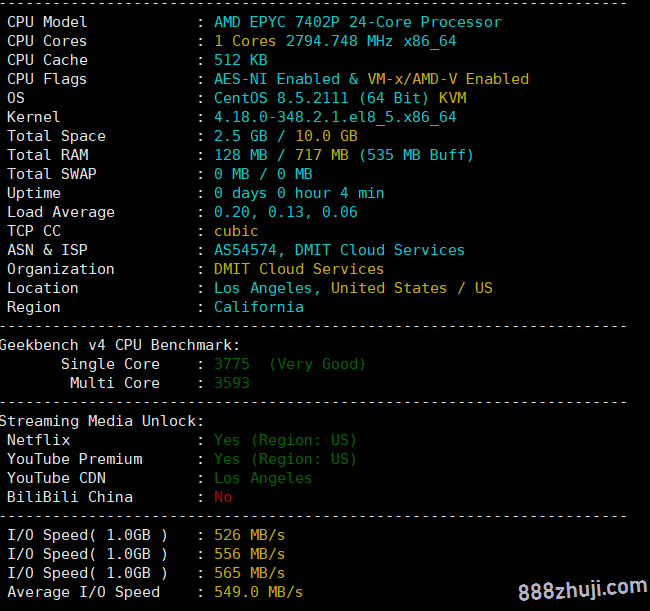The width and height of the screenshot is (650, 611).
Task: Click the Netflix unlock result
Action: coord(284,440)
